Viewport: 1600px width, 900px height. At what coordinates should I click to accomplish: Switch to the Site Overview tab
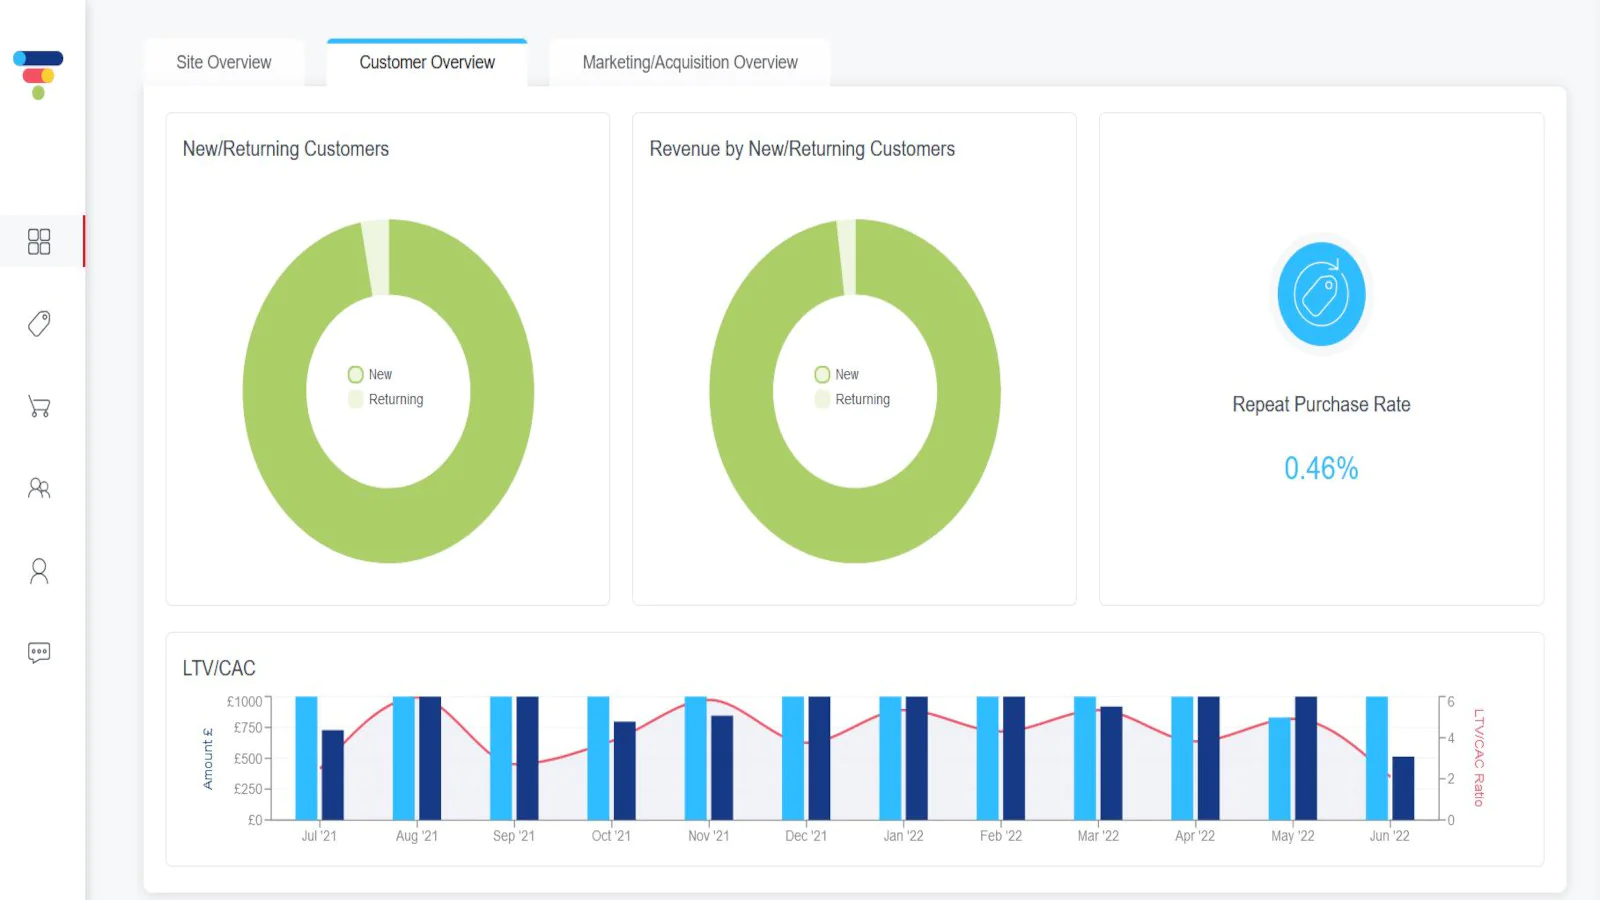[x=224, y=62]
